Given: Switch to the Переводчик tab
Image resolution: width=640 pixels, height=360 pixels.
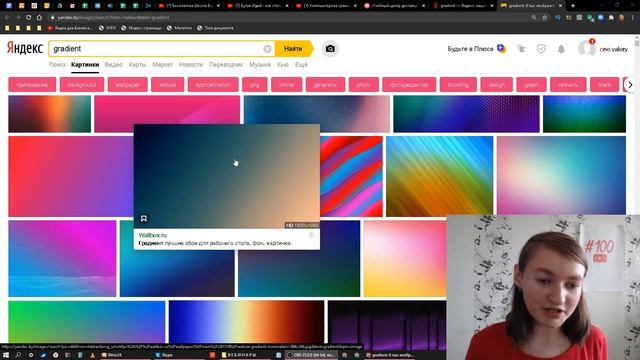Looking at the screenshot, I should (x=226, y=64).
